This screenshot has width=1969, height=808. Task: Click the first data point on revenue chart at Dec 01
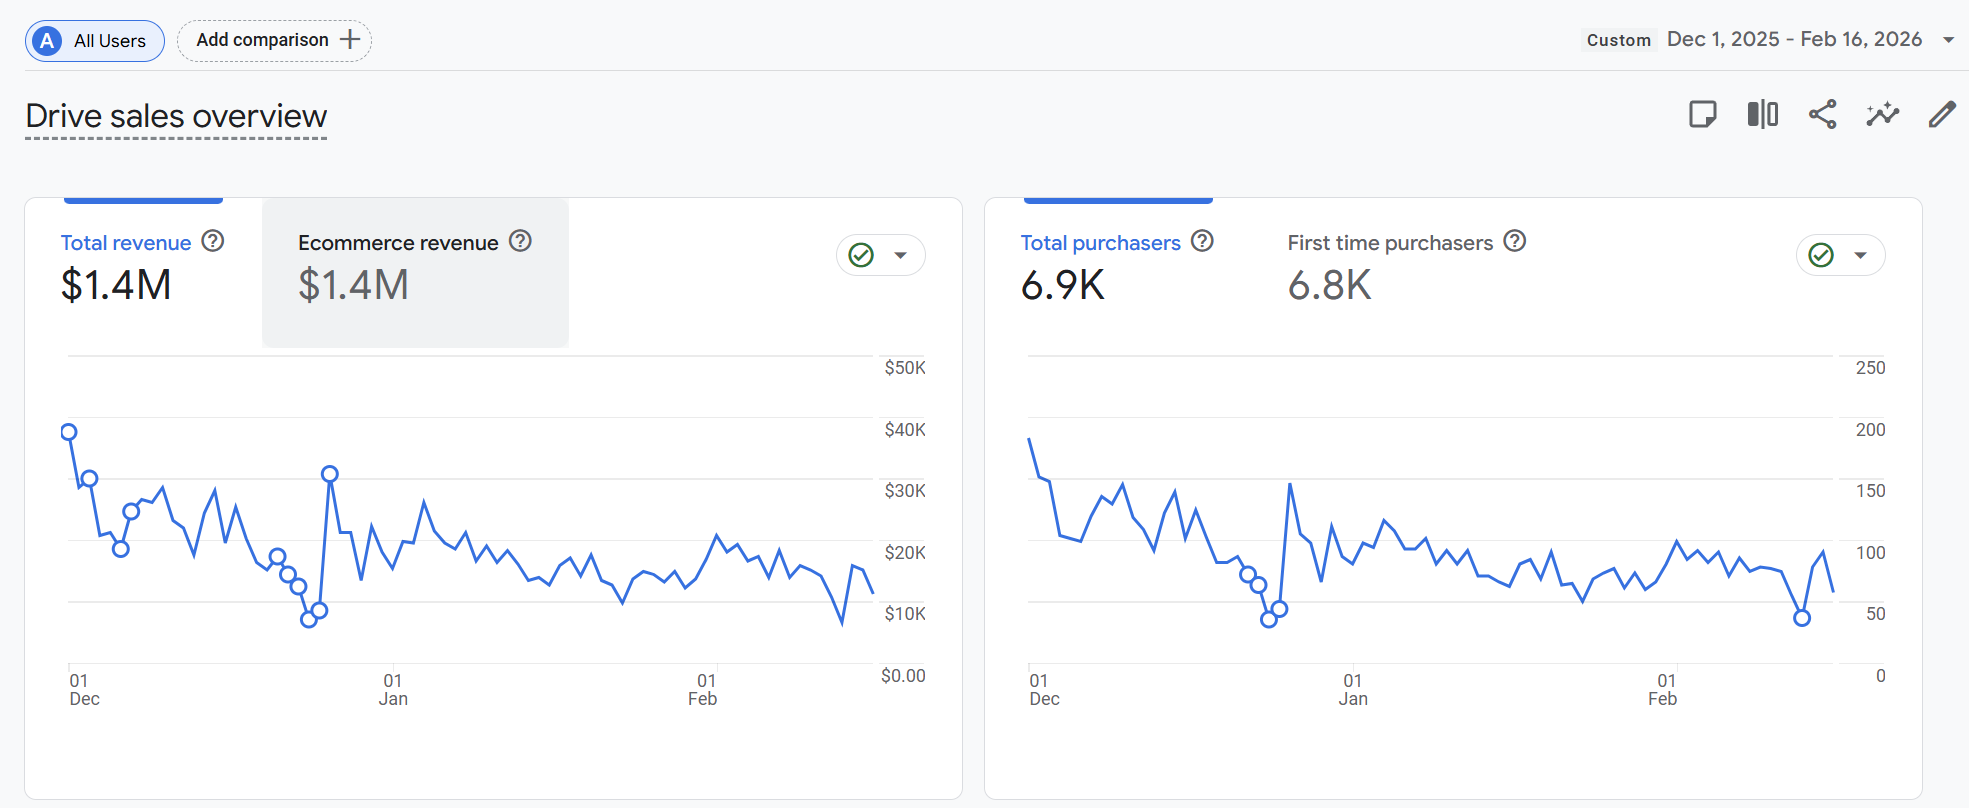coord(69,432)
